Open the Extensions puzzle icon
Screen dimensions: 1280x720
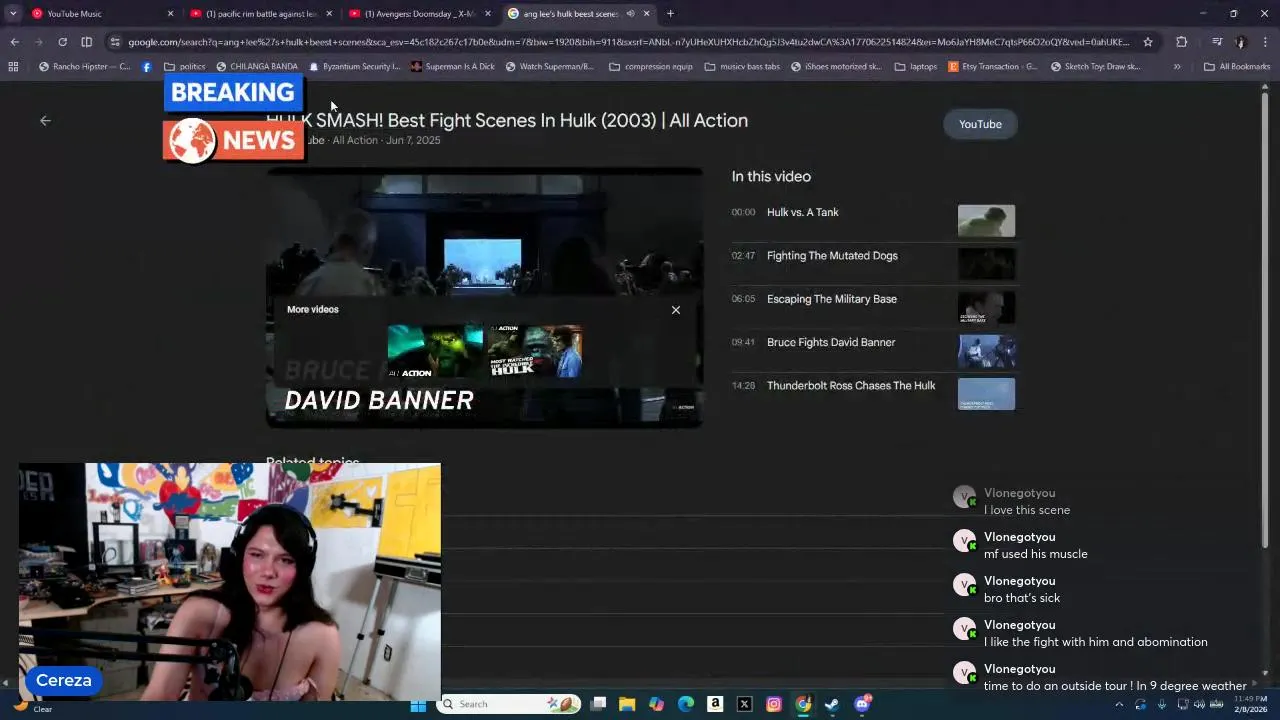pos(1182,42)
